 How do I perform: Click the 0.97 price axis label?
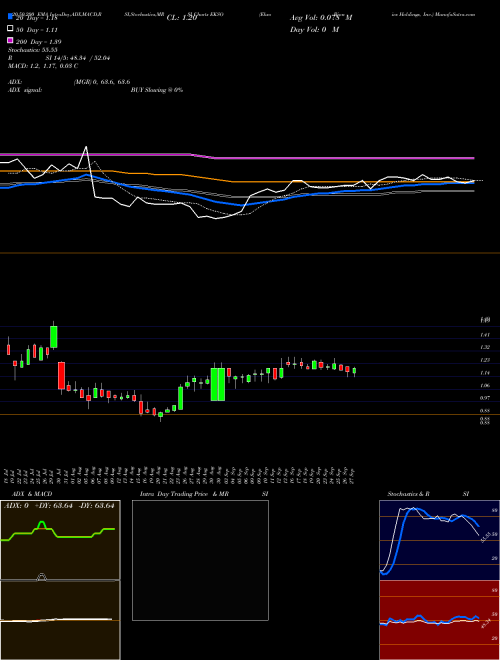tap(485, 398)
